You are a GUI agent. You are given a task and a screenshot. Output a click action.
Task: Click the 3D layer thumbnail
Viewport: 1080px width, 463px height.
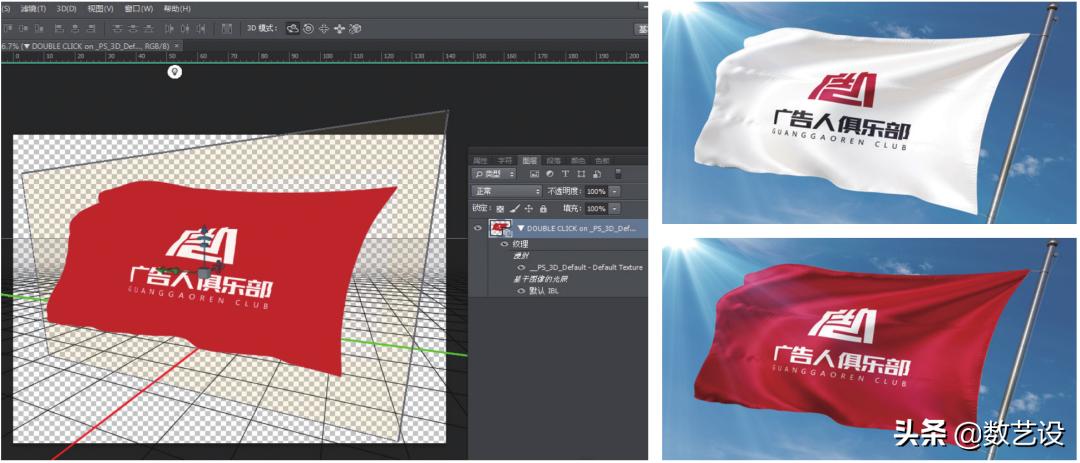(499, 228)
